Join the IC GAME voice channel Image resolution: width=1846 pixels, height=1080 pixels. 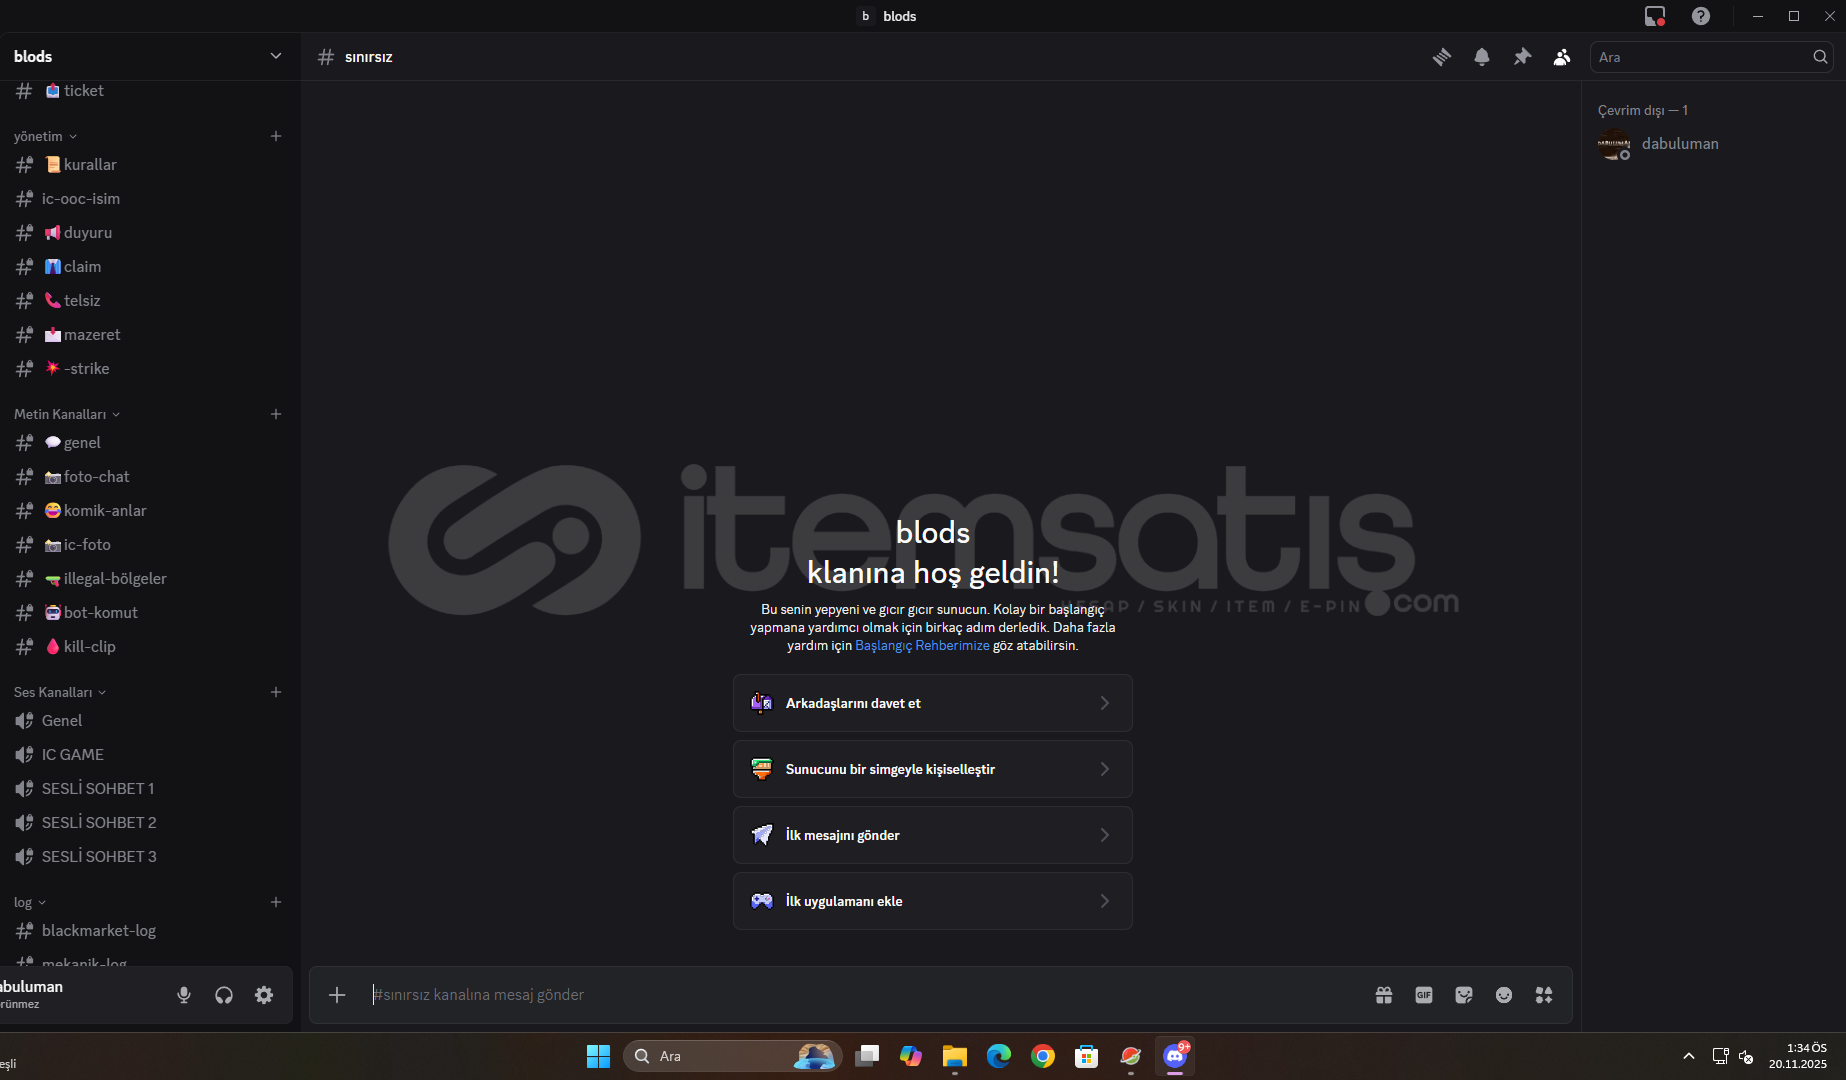point(72,755)
